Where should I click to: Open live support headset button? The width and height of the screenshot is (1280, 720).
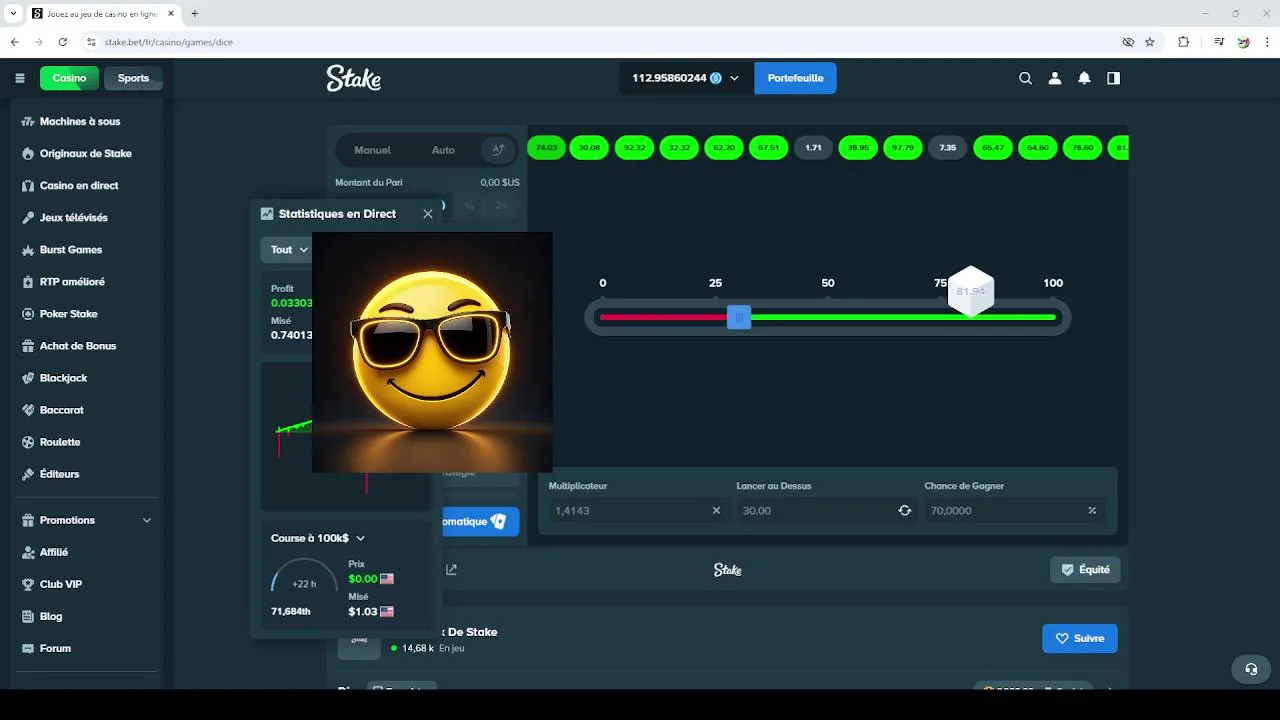1250,669
